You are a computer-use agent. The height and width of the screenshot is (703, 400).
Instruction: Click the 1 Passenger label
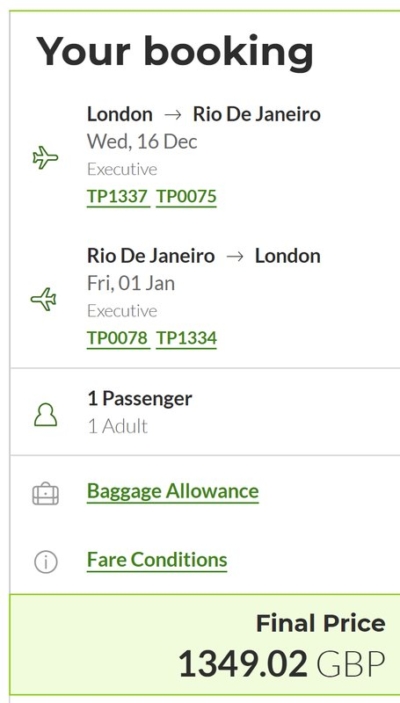(140, 399)
